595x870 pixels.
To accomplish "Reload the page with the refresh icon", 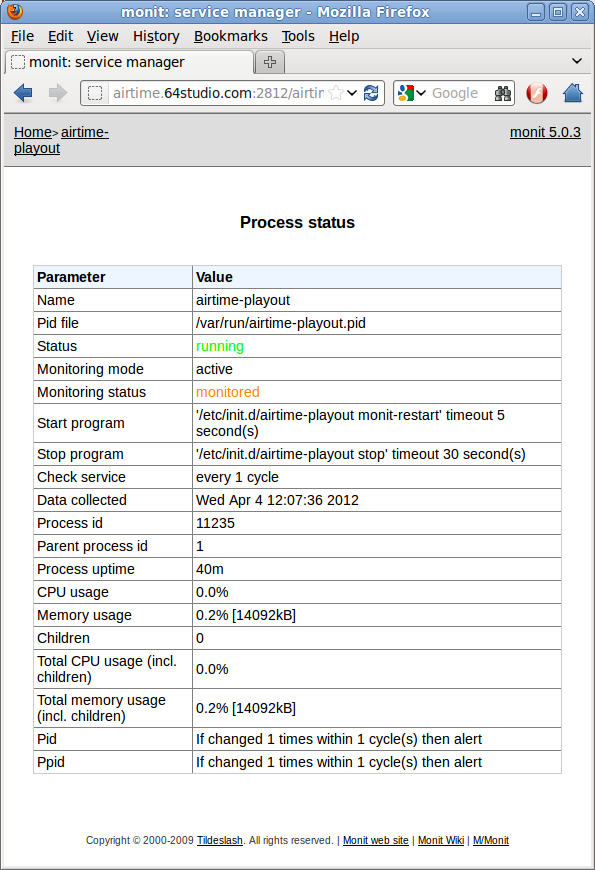I will coord(371,93).
